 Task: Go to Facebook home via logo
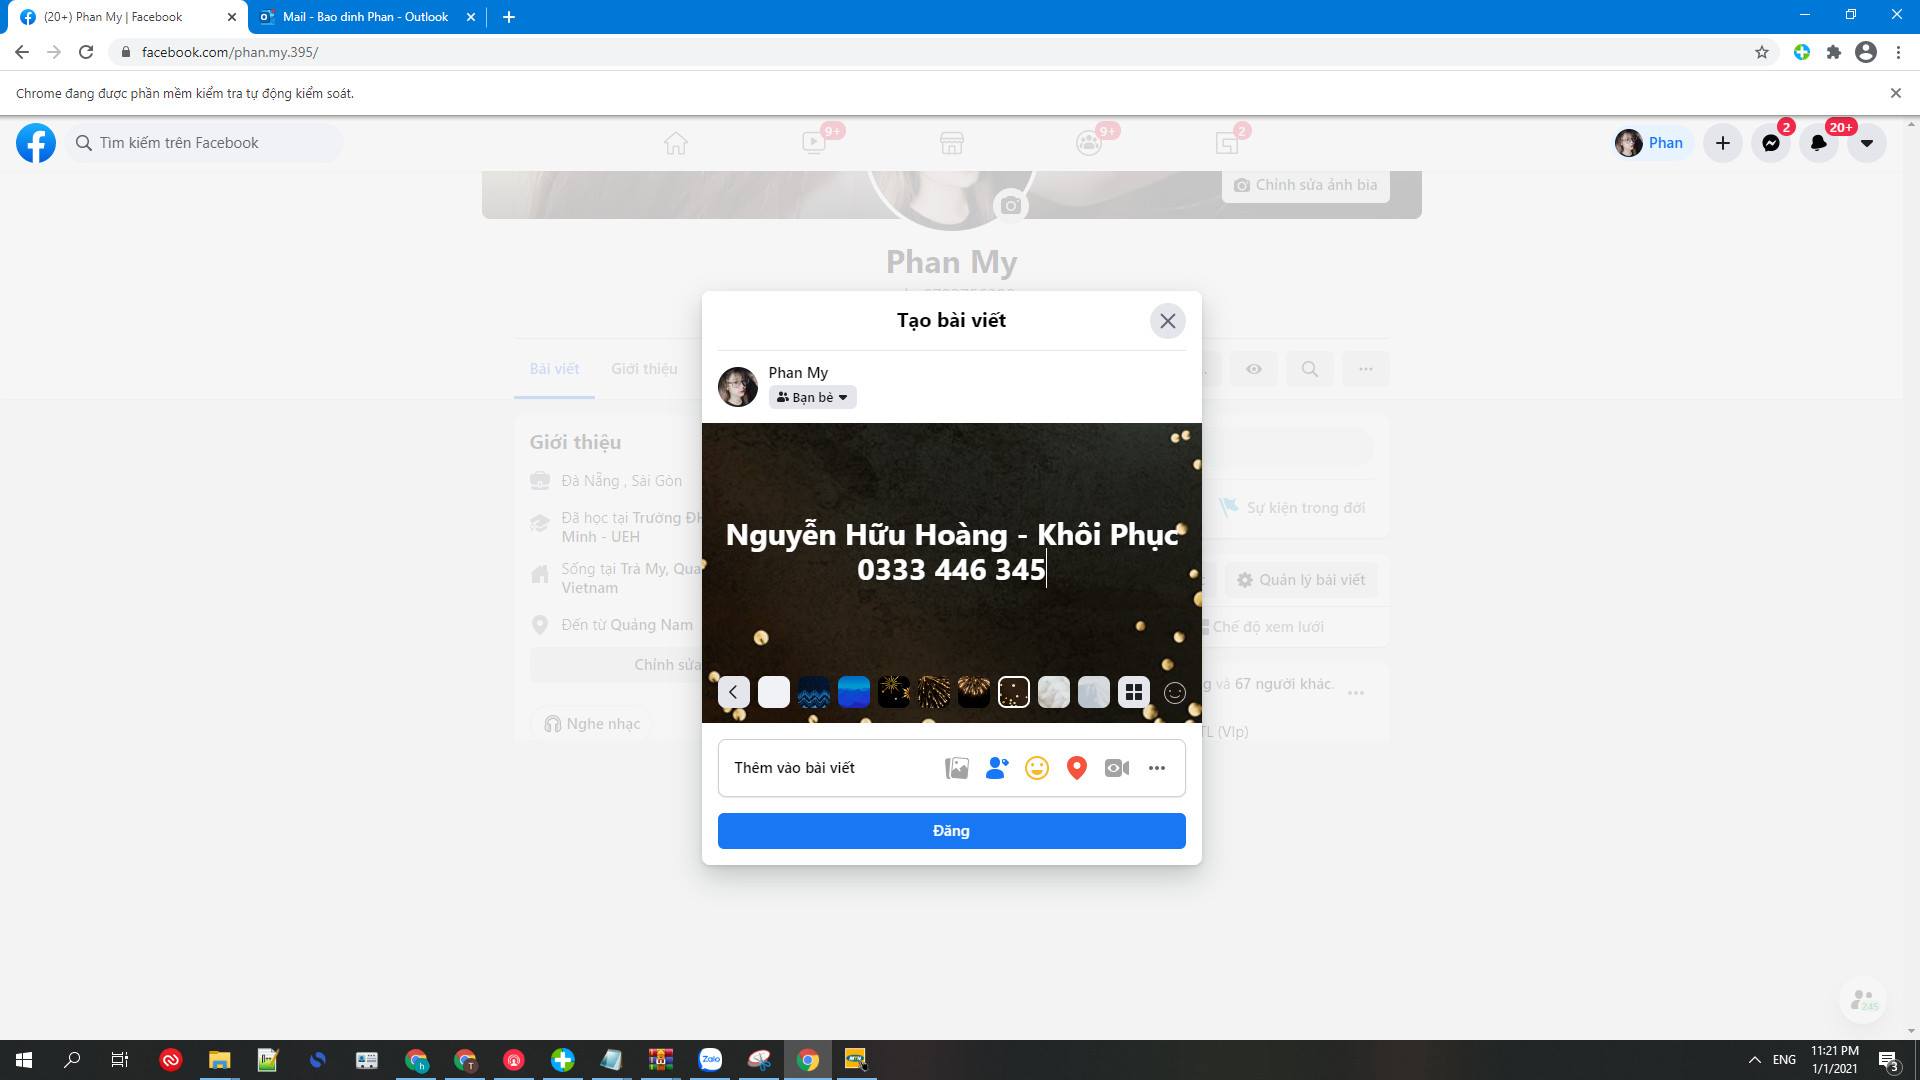(x=36, y=143)
